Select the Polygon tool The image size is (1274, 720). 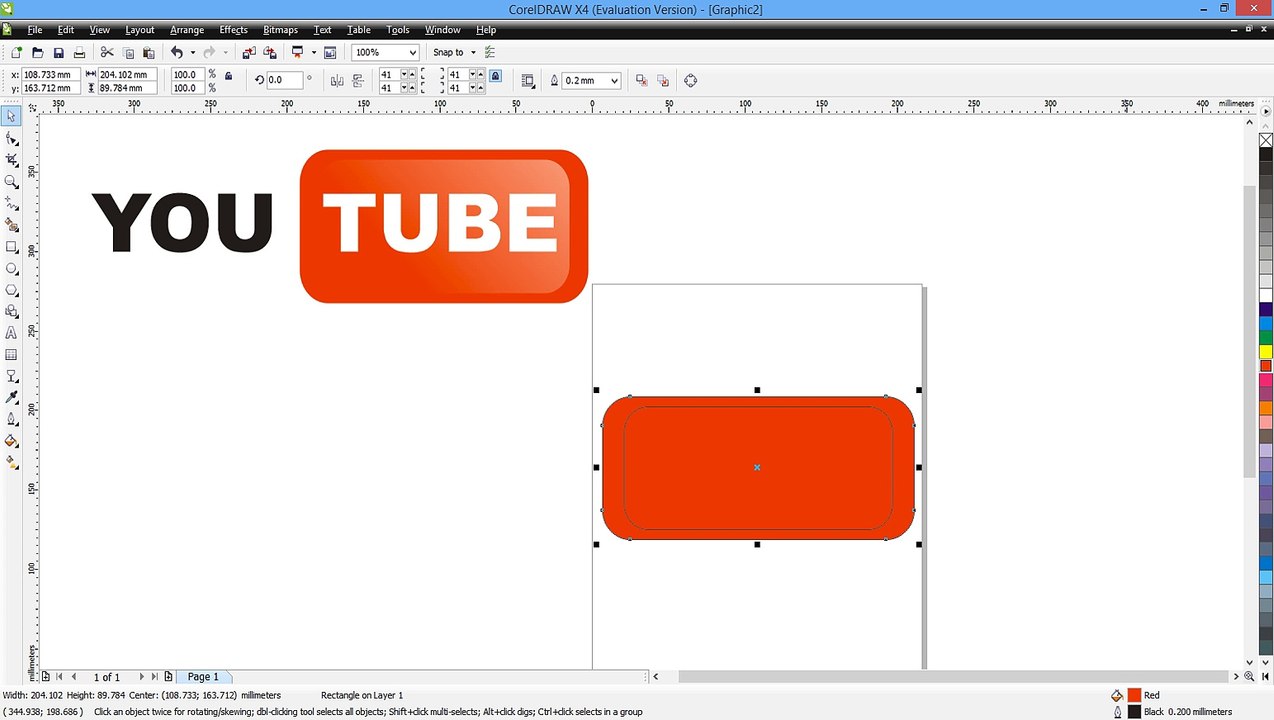[11, 290]
